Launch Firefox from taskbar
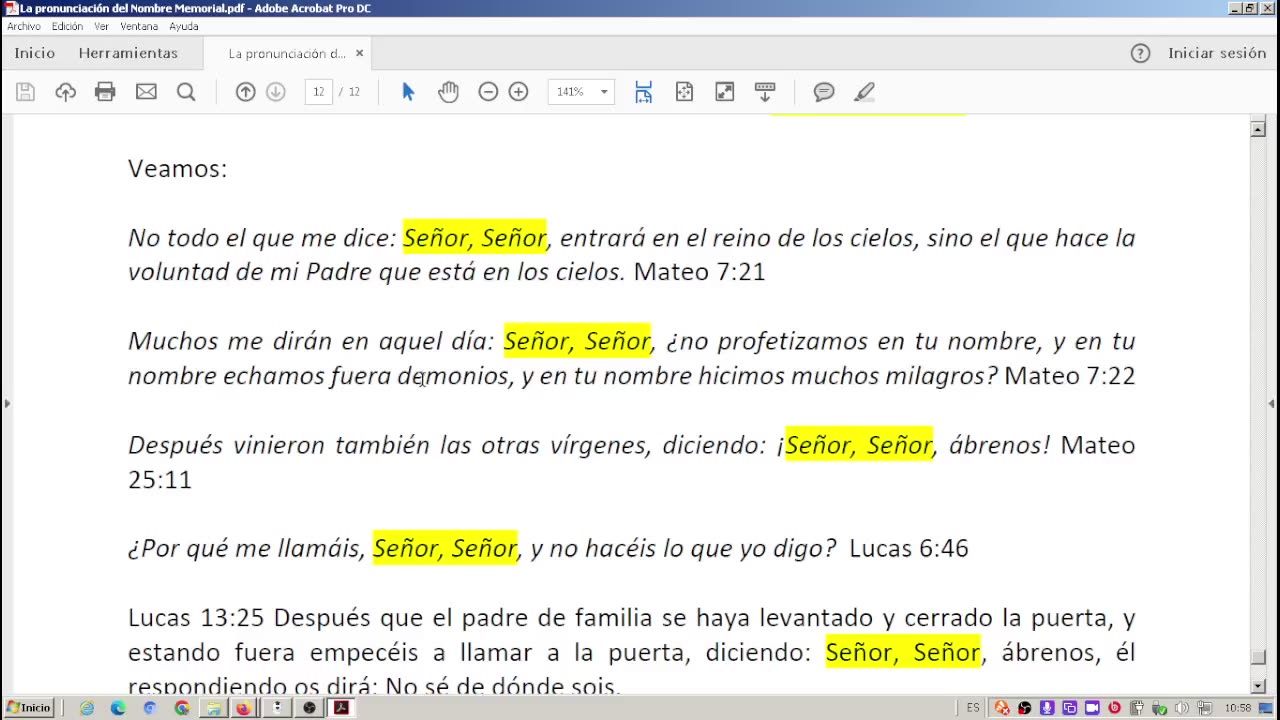The width and height of the screenshot is (1280, 720). 243,708
